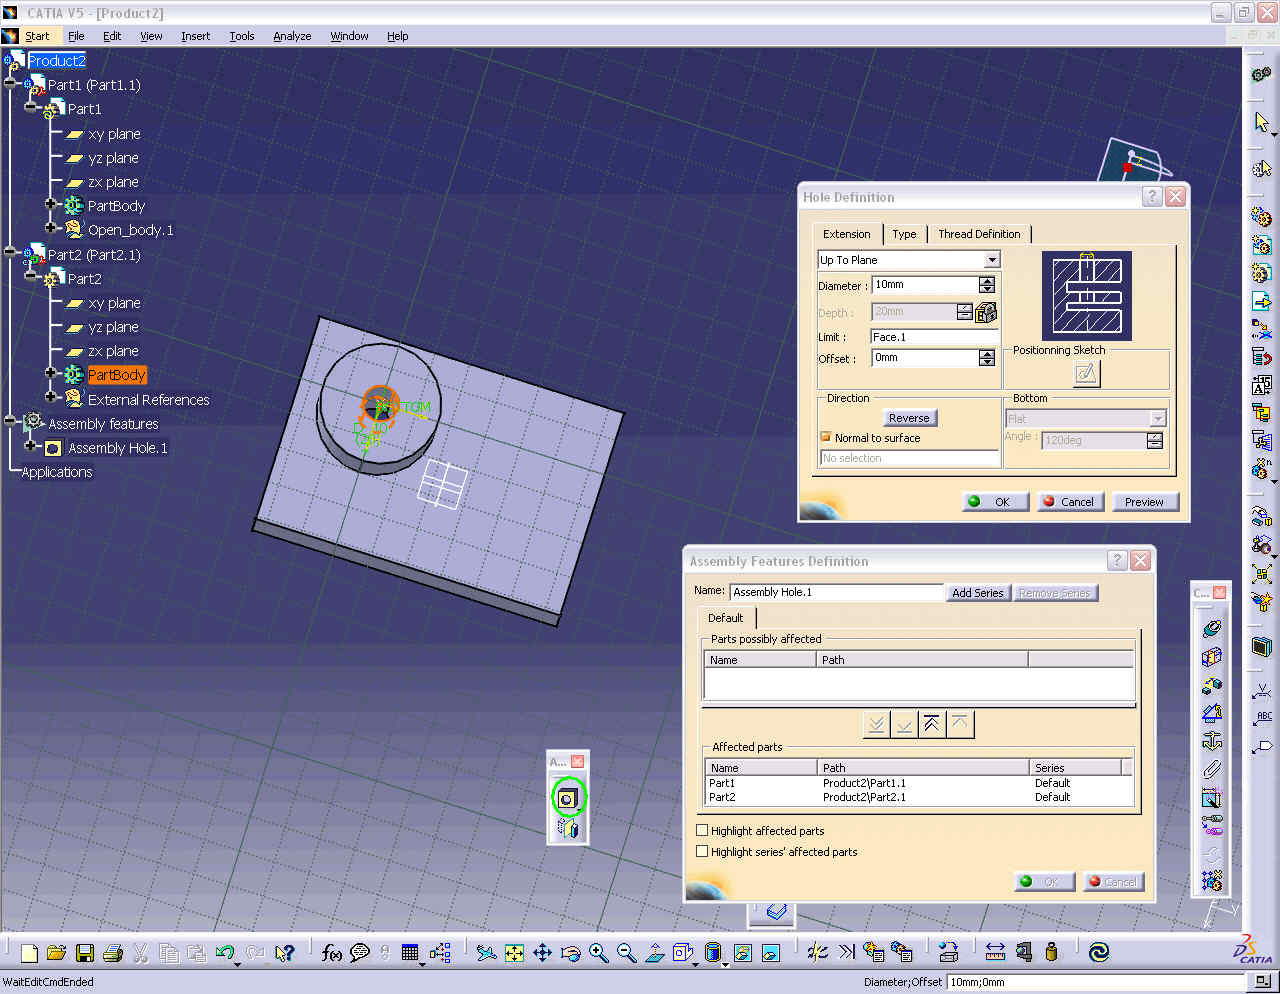
Task: Collapse the Part2 (Part2.1) tree node
Action: [x=10, y=253]
